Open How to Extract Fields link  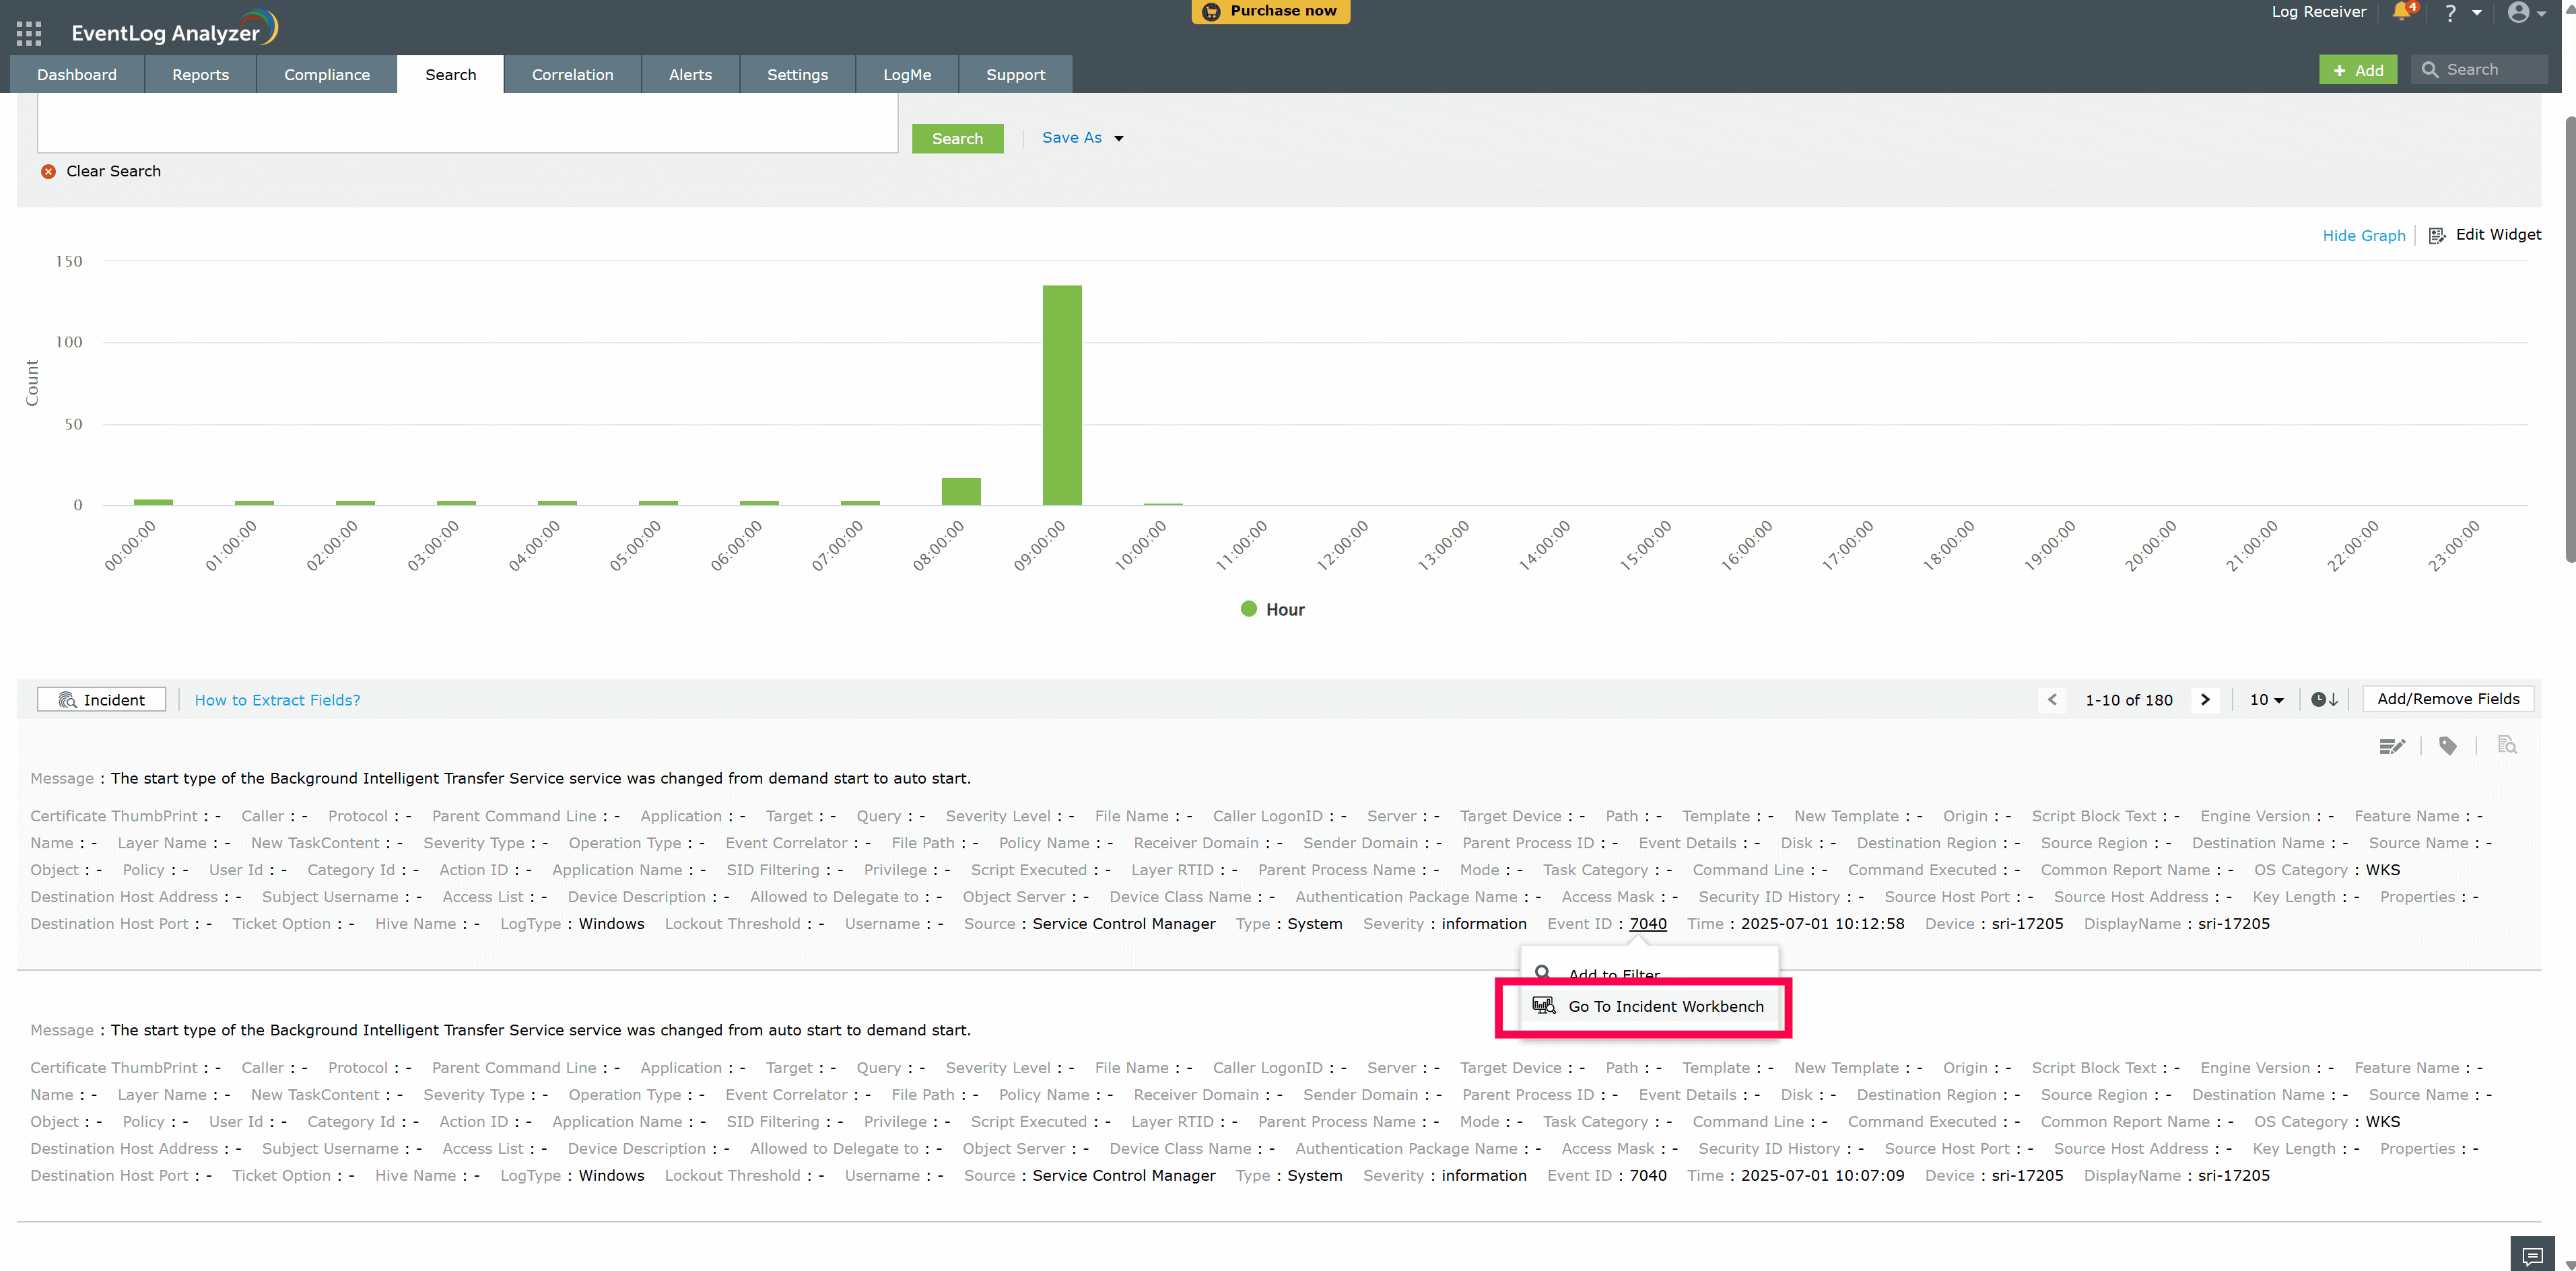pos(277,699)
